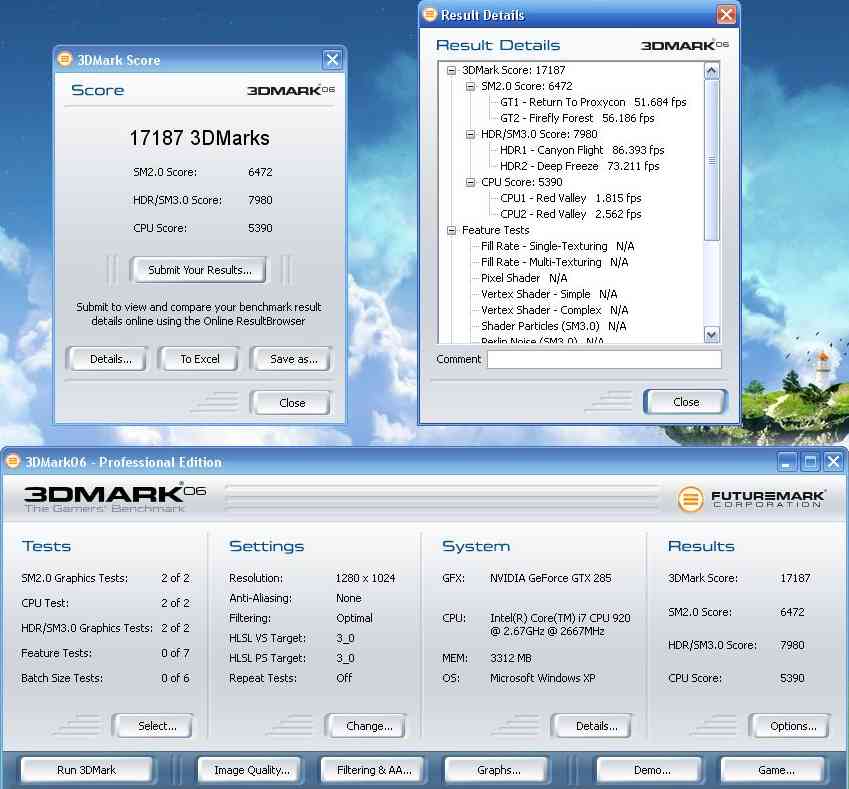Click the orange icon in 3DMark Score title bar
The width and height of the screenshot is (849, 789).
pos(65,60)
